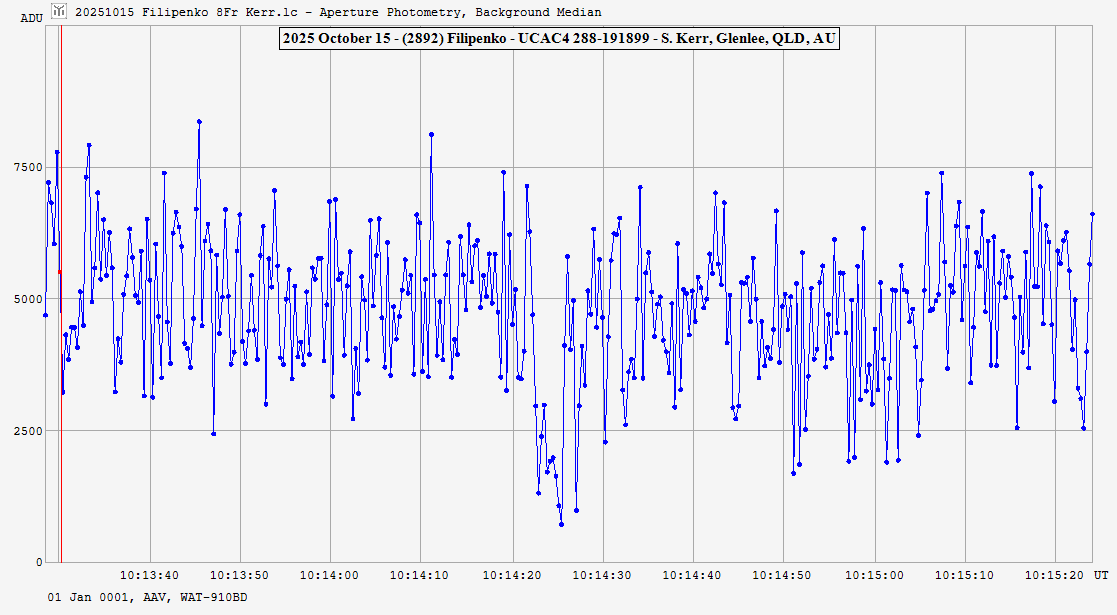
Task: Select the 10:14:20 time tick label
Action: point(512,575)
